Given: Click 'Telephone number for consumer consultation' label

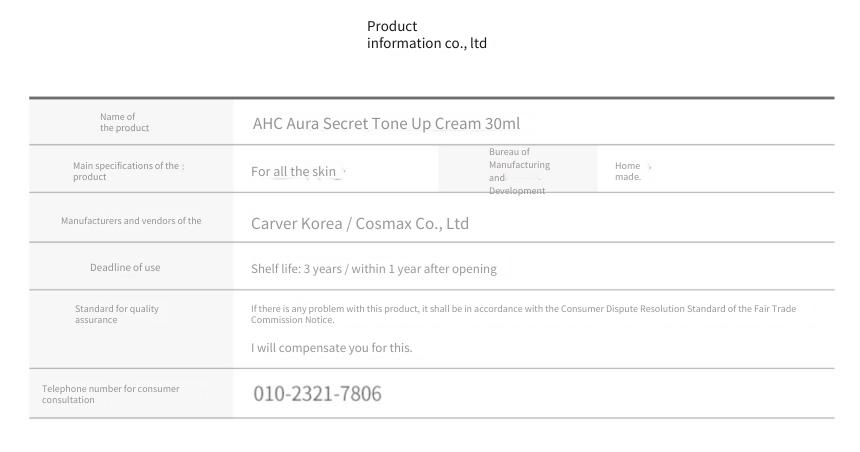Looking at the screenshot, I should tap(110, 394).
